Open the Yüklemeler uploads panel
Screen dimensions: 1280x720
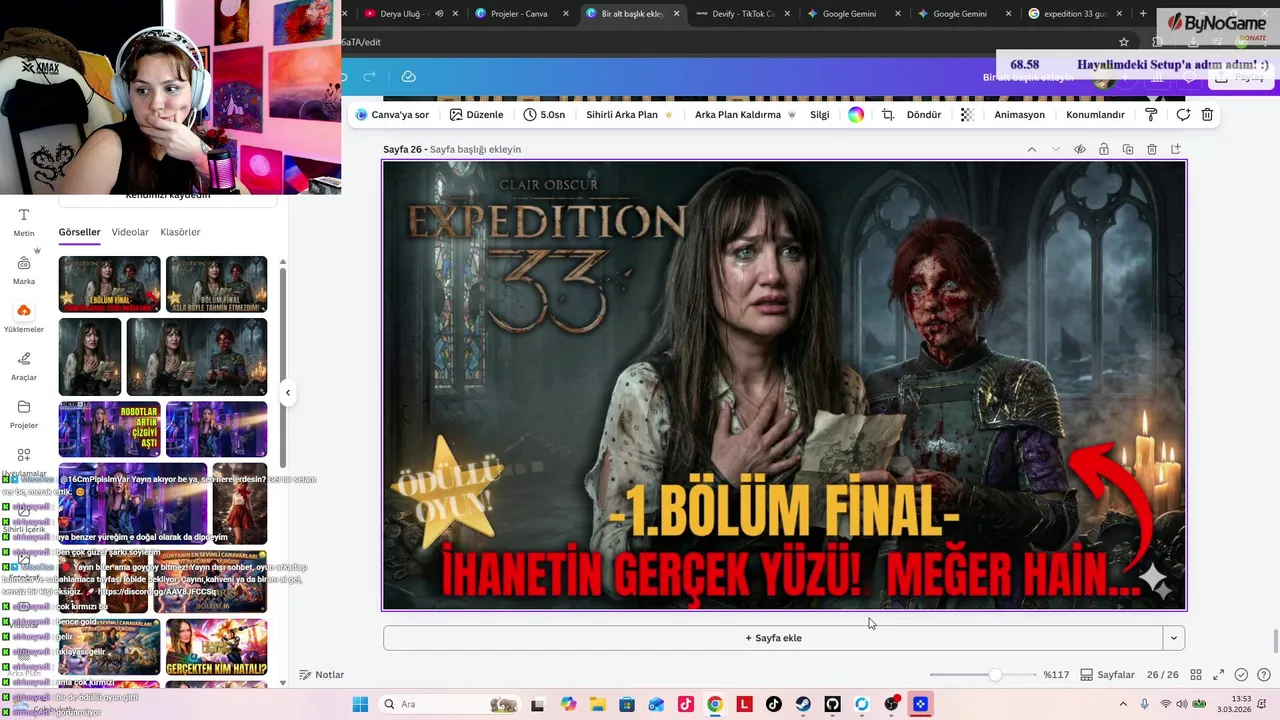(x=24, y=318)
